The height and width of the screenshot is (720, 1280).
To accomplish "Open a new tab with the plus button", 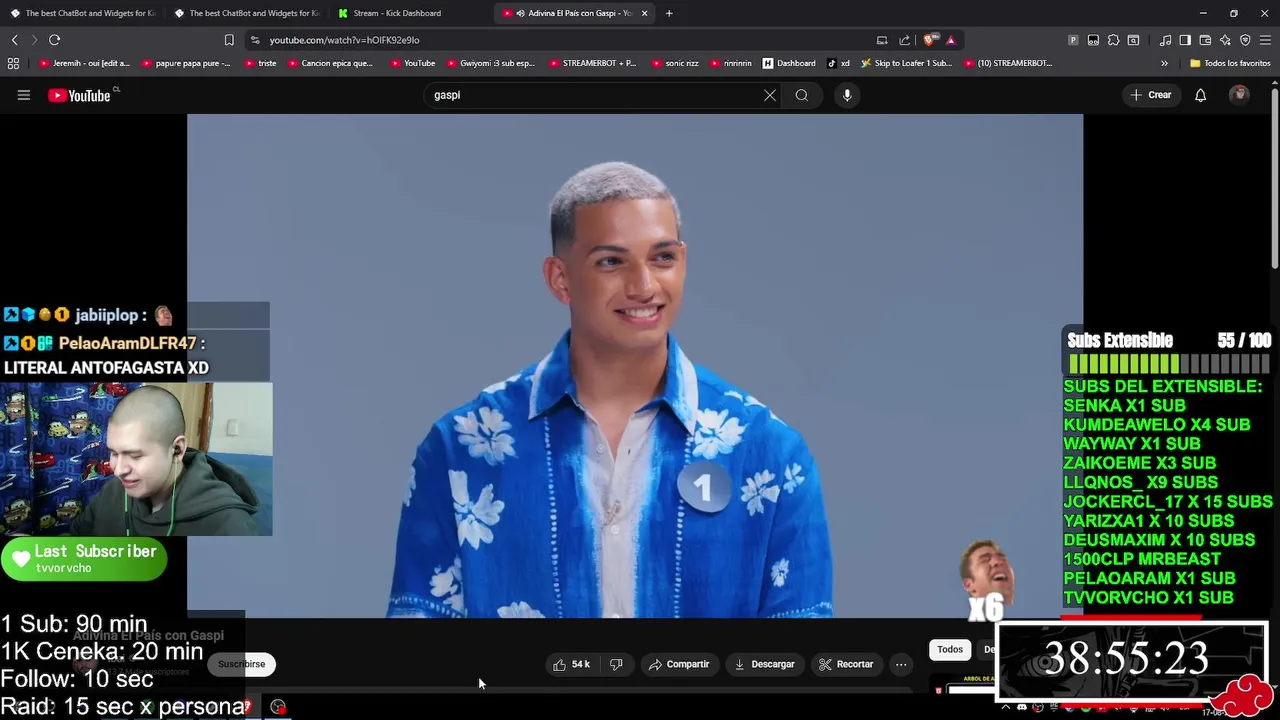I will click(x=669, y=13).
